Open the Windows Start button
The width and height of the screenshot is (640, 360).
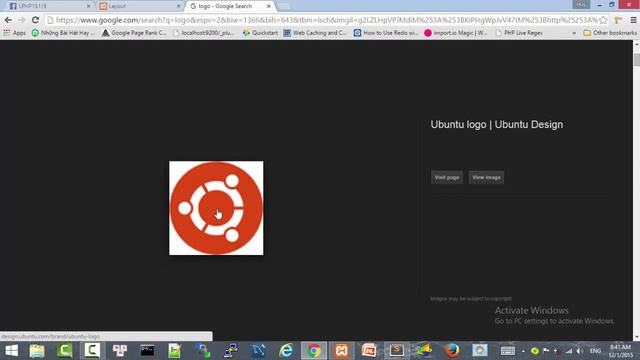click(x=11, y=351)
